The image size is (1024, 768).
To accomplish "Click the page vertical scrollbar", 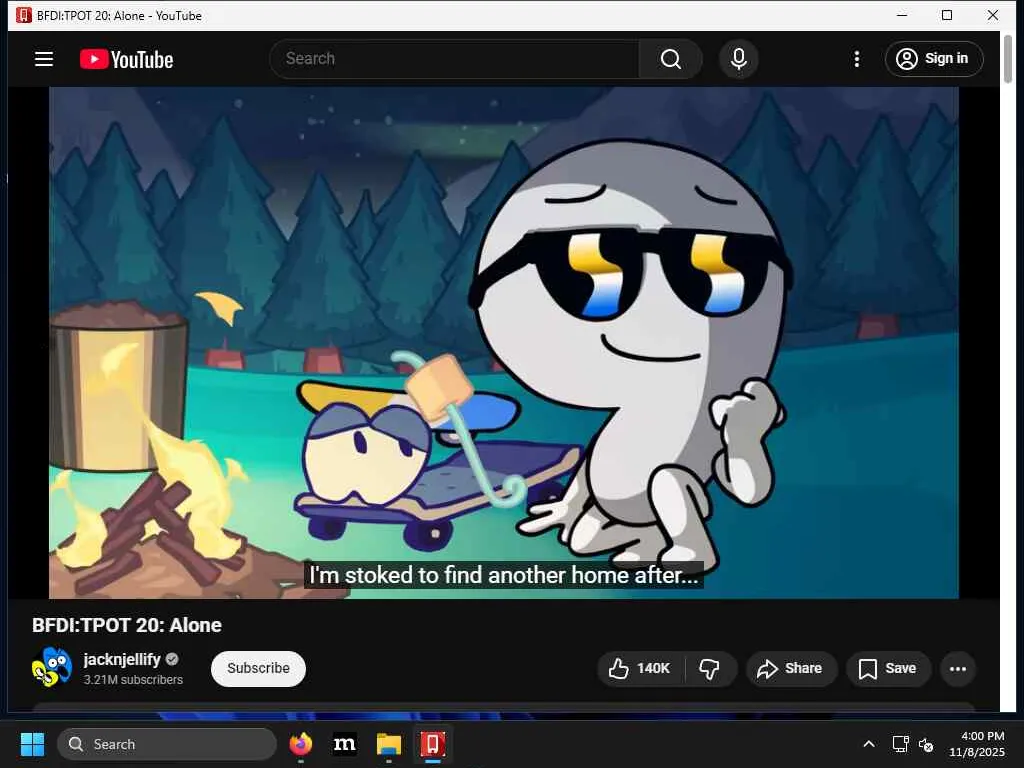I will click(1008, 59).
